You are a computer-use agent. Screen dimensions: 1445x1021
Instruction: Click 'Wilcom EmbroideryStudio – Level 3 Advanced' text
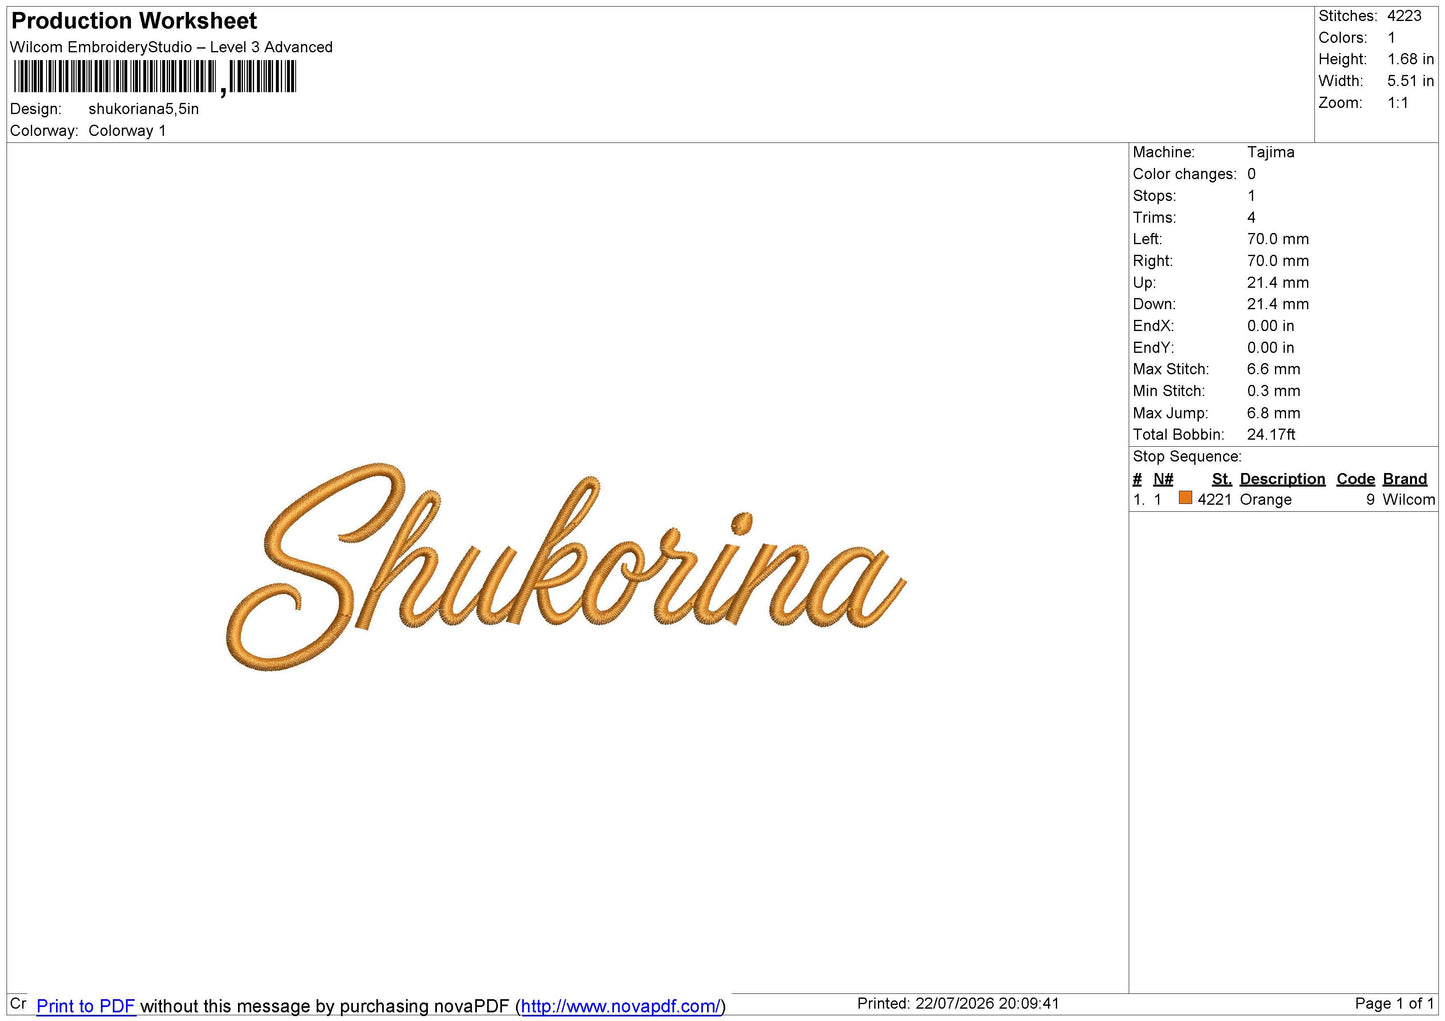pos(171,47)
